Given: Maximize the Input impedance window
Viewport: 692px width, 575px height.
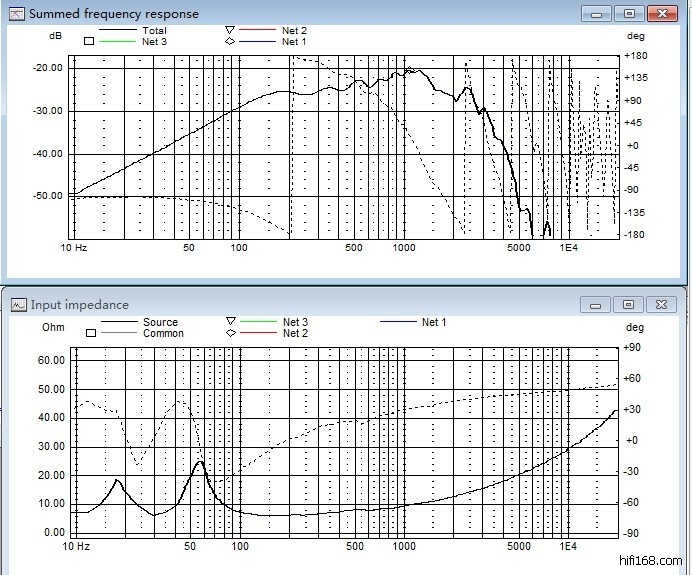Looking at the screenshot, I should tap(628, 304).
